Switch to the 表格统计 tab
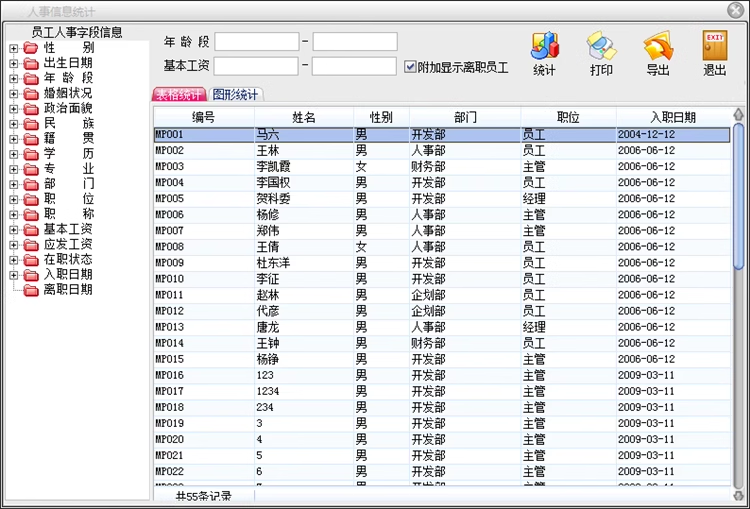750x509 pixels. click(179, 94)
